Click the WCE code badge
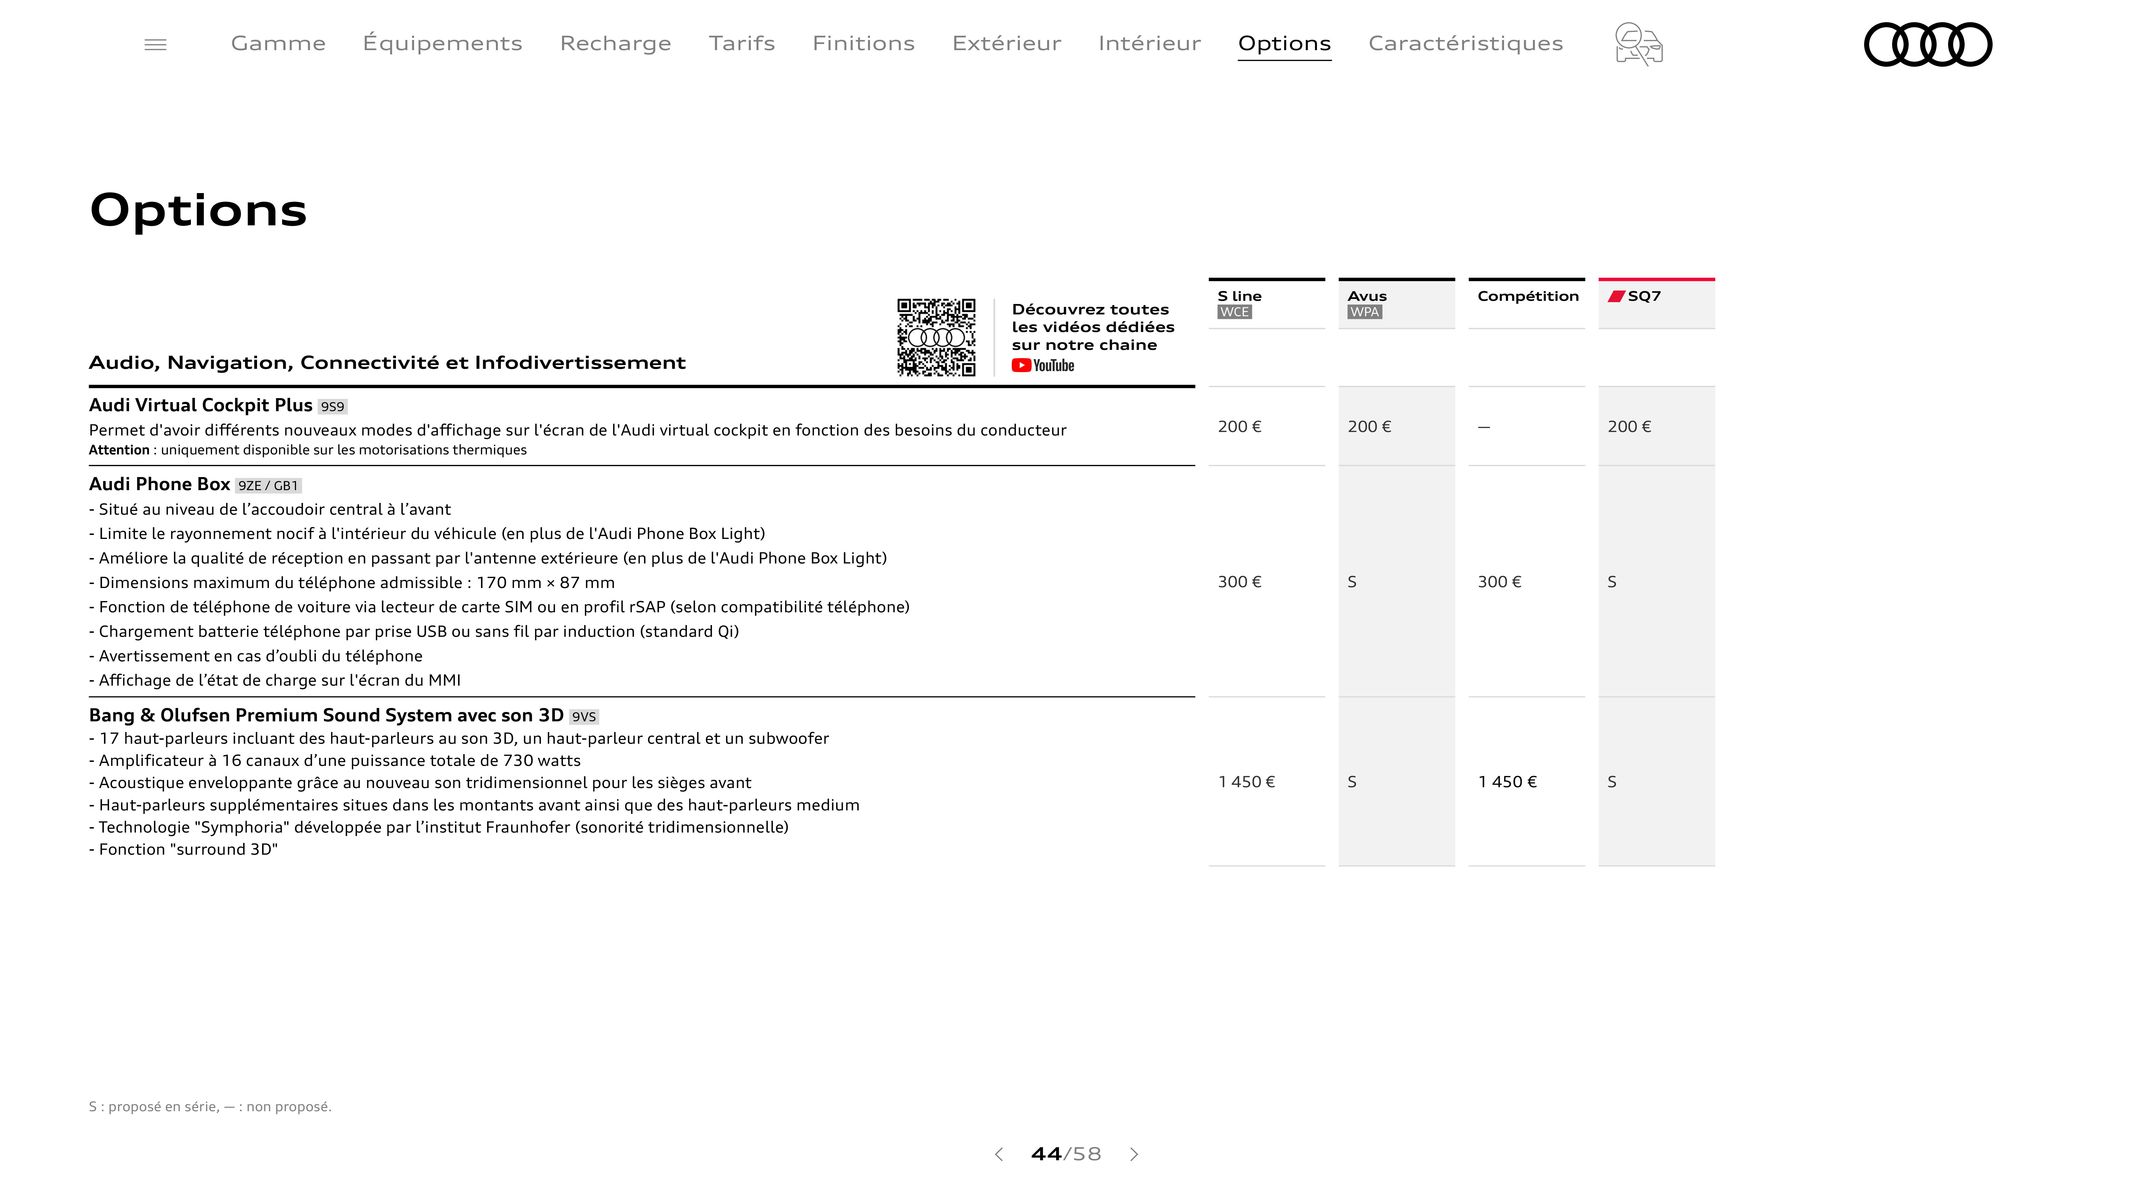 [1234, 312]
